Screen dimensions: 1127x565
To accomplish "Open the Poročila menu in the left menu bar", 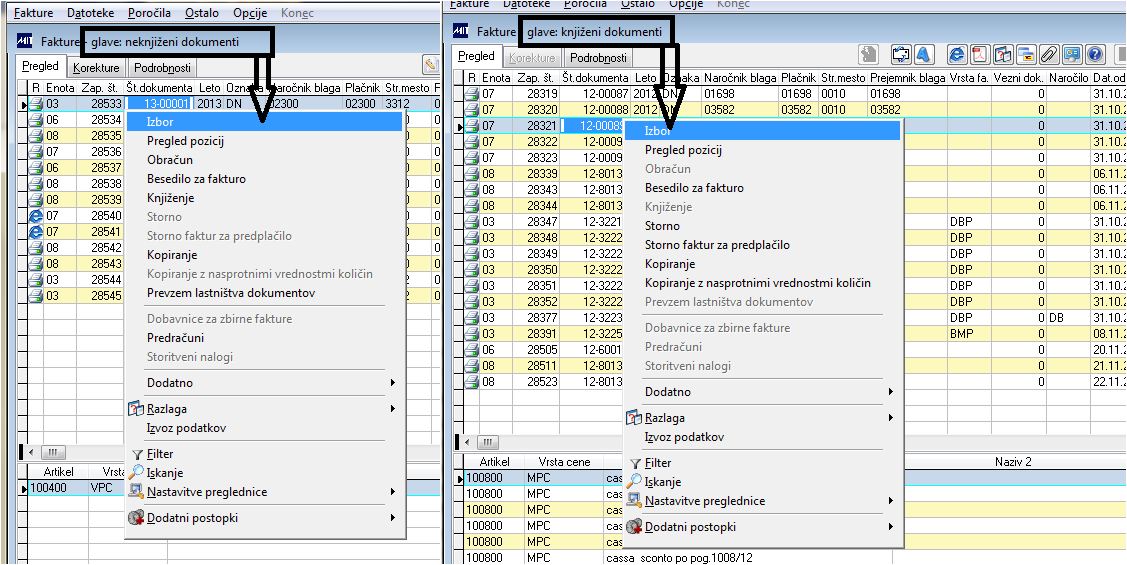I will (x=150, y=13).
